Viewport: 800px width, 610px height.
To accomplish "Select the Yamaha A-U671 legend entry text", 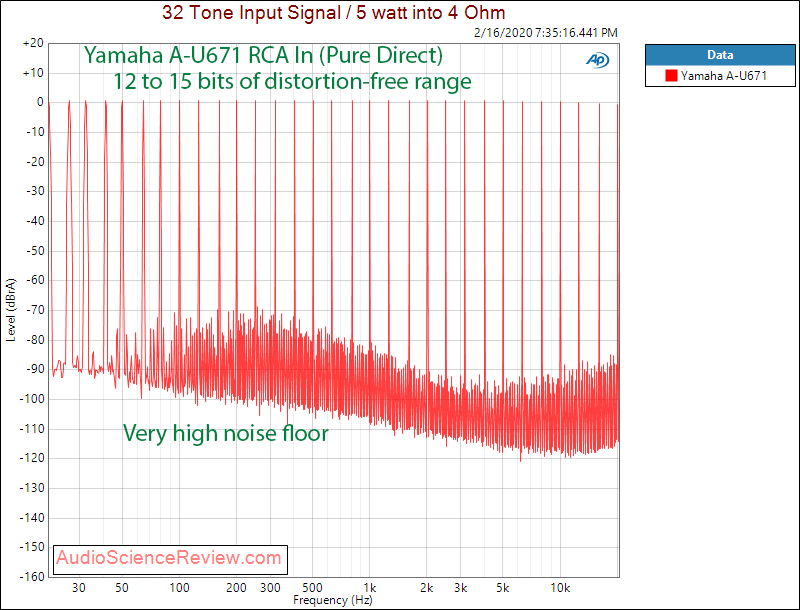I will (x=723, y=76).
